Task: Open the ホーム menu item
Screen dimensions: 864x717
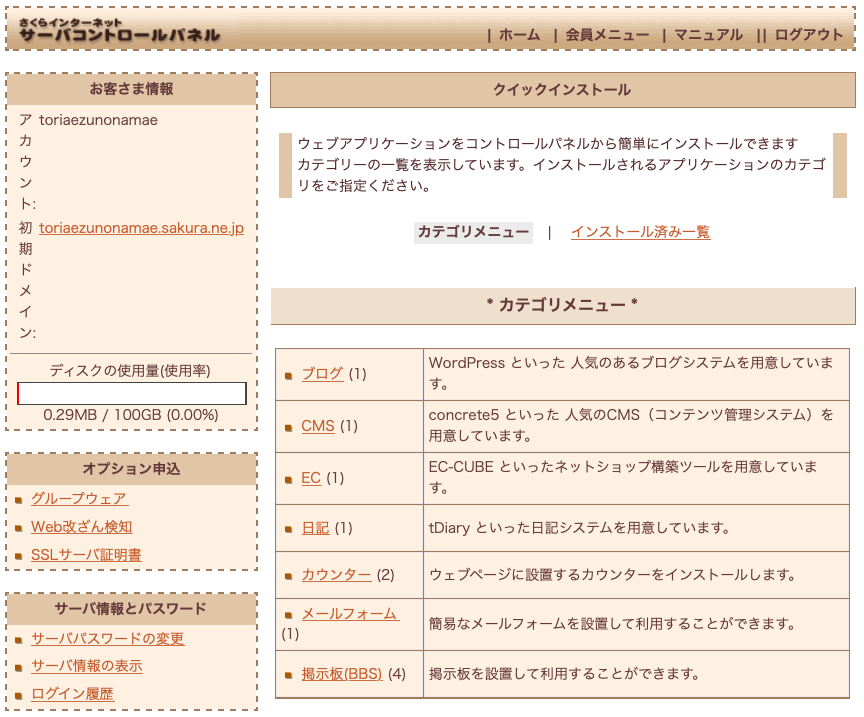Action: (519, 35)
